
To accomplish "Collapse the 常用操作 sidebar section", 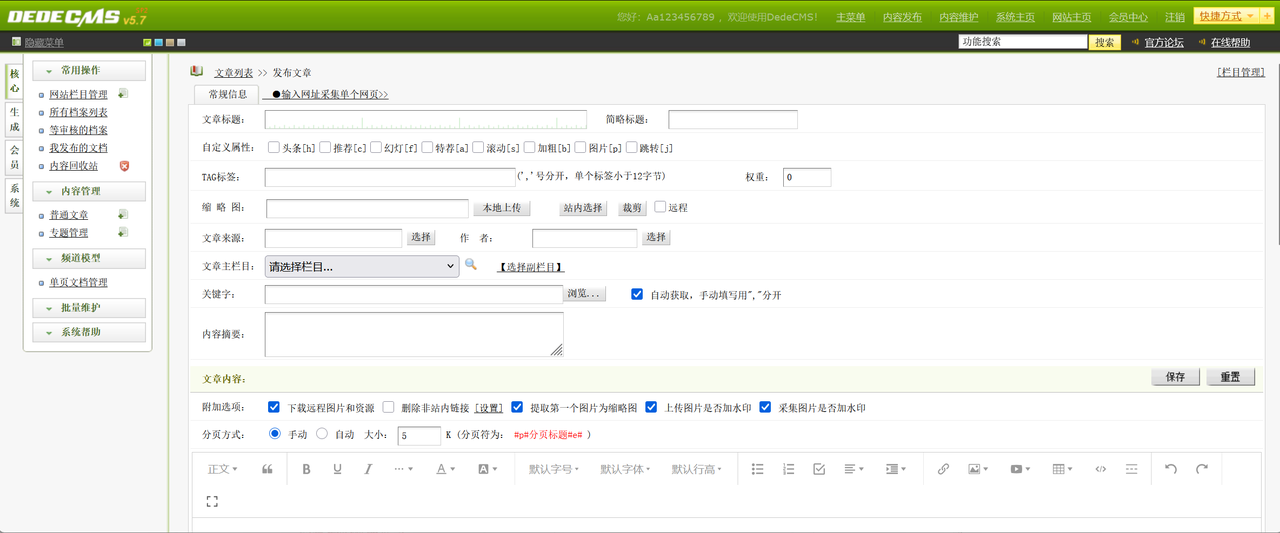I will click(89, 71).
